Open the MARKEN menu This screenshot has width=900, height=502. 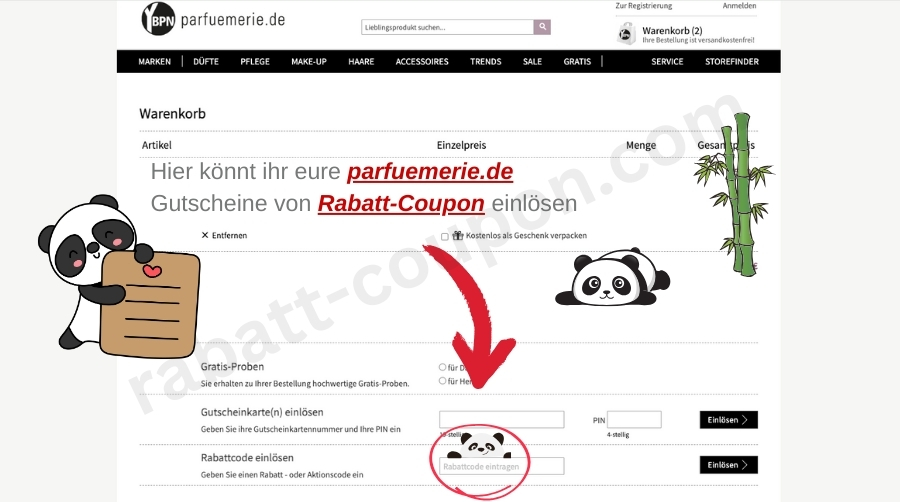pyautogui.click(x=154, y=62)
